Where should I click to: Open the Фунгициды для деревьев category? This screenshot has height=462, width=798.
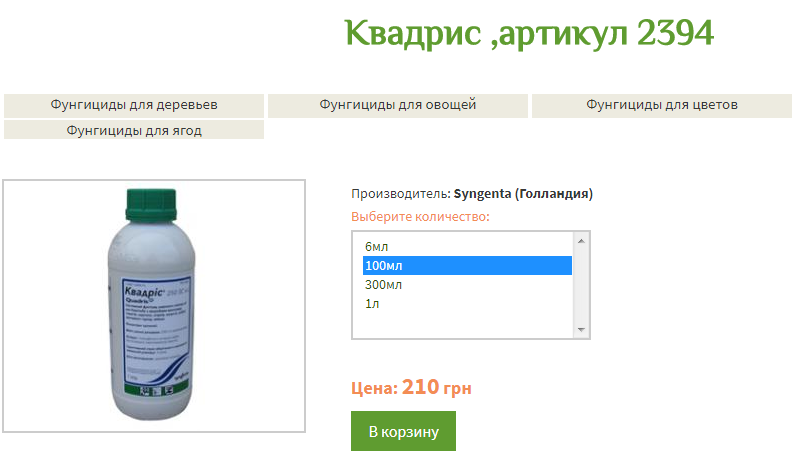(x=134, y=105)
